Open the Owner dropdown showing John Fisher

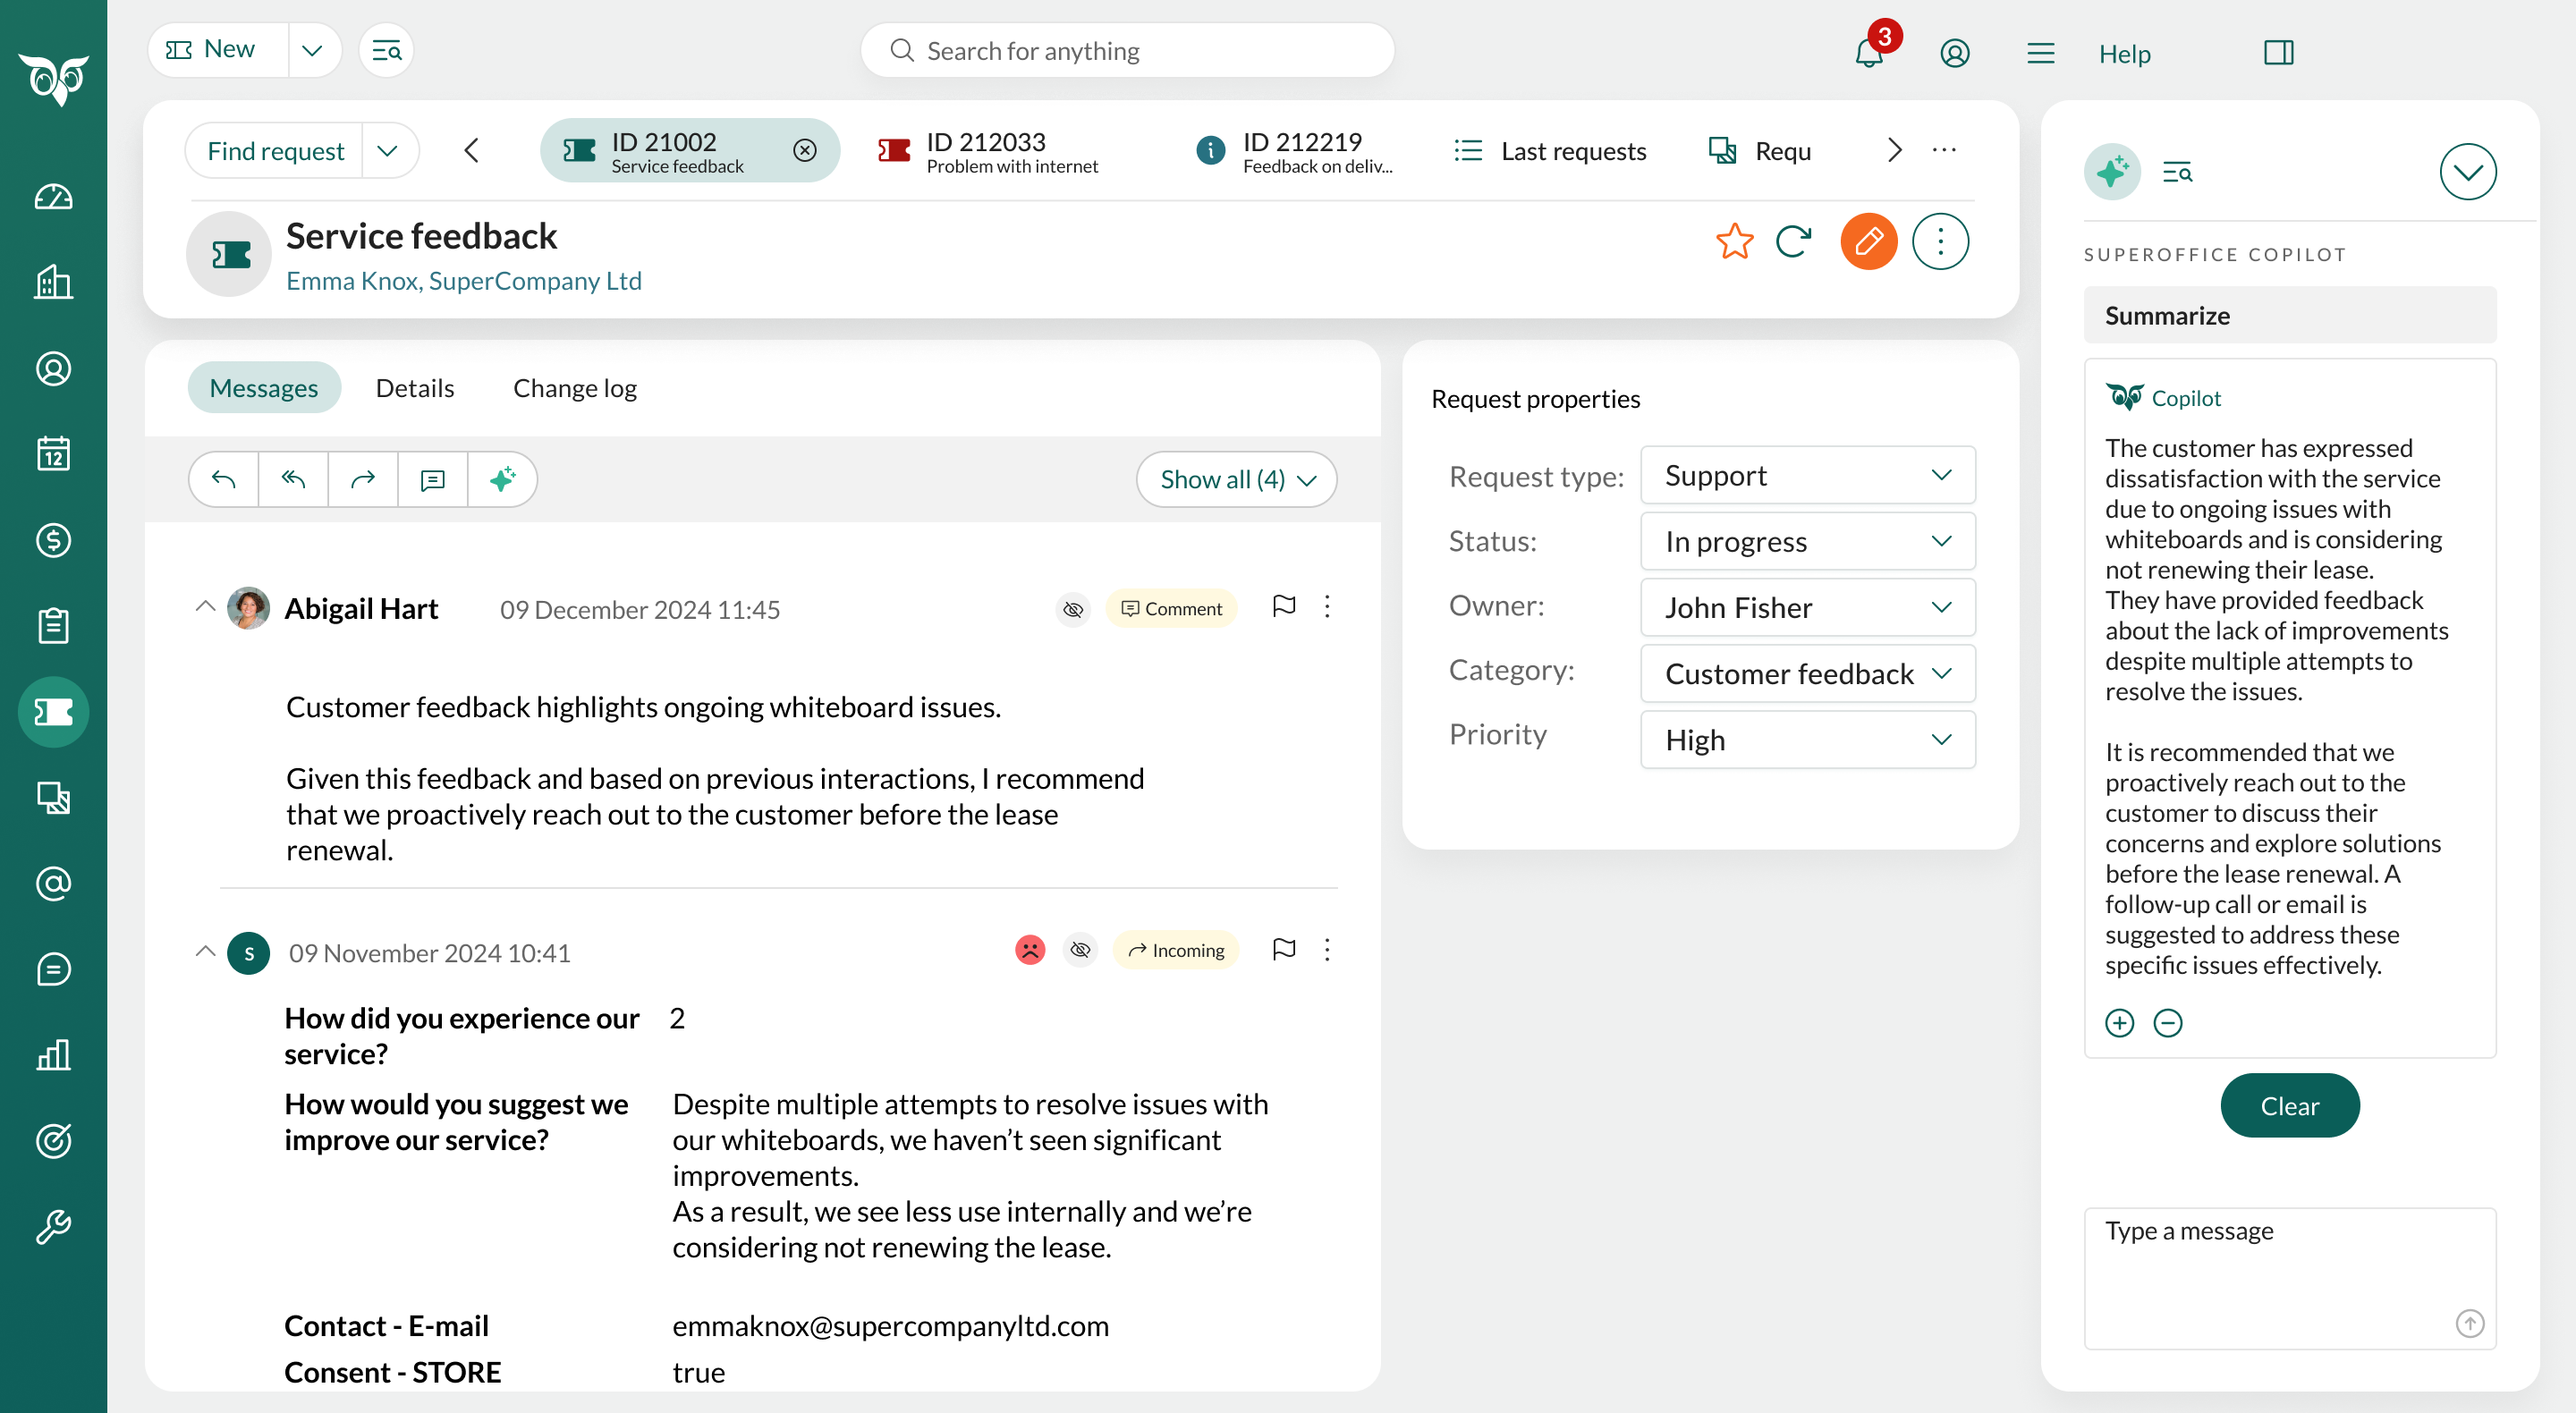(x=1806, y=607)
